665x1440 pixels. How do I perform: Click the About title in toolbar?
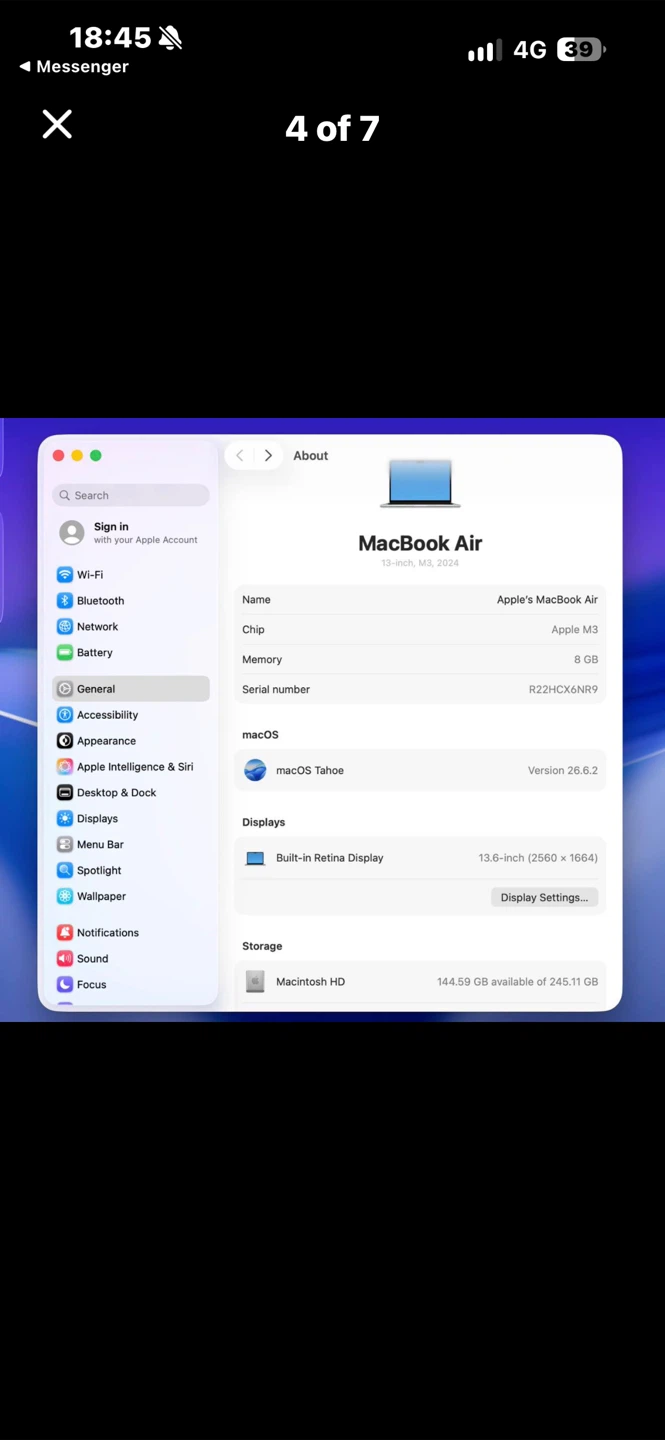pos(310,456)
